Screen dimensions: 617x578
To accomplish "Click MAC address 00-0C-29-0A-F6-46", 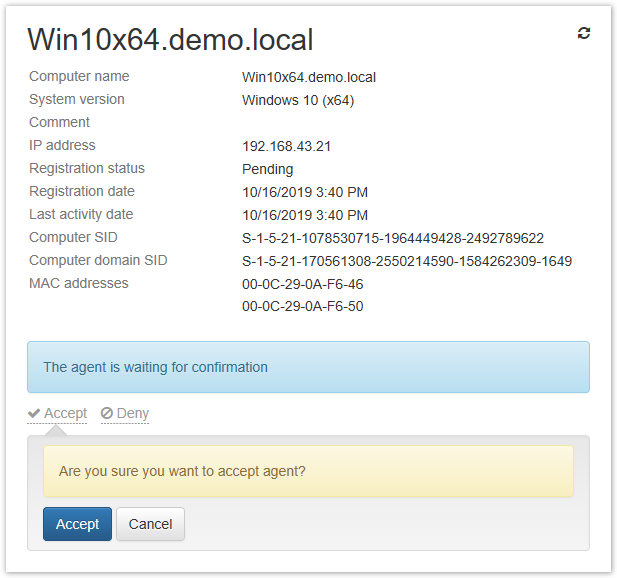I will [303, 284].
